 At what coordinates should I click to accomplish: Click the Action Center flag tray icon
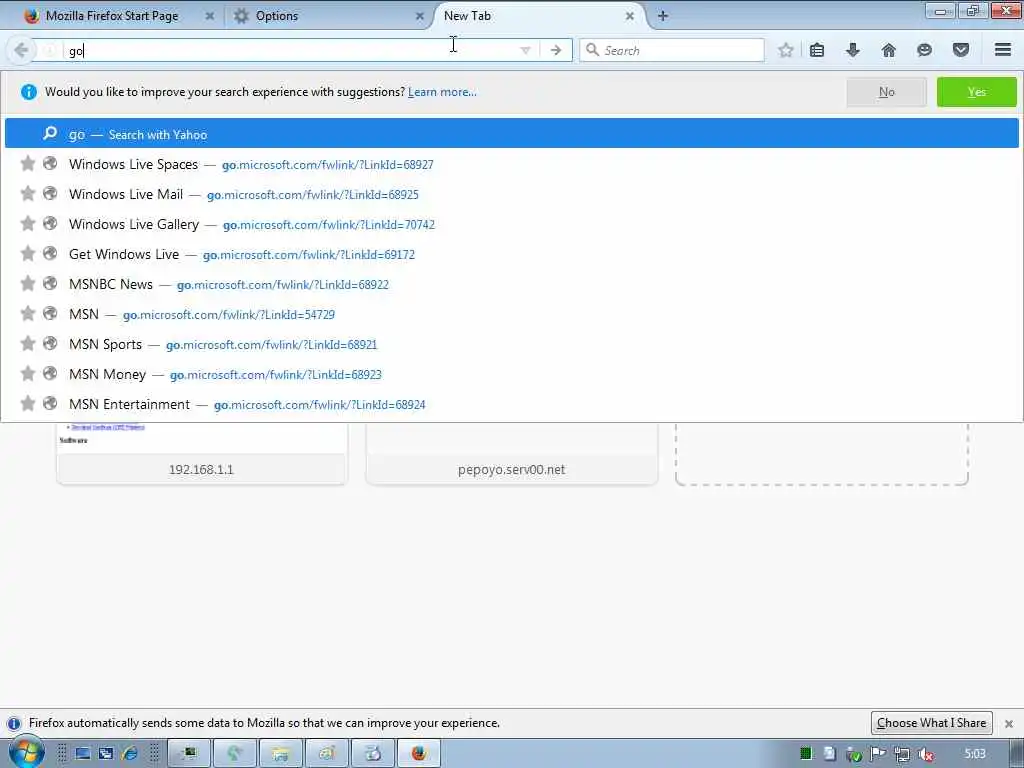[878, 754]
